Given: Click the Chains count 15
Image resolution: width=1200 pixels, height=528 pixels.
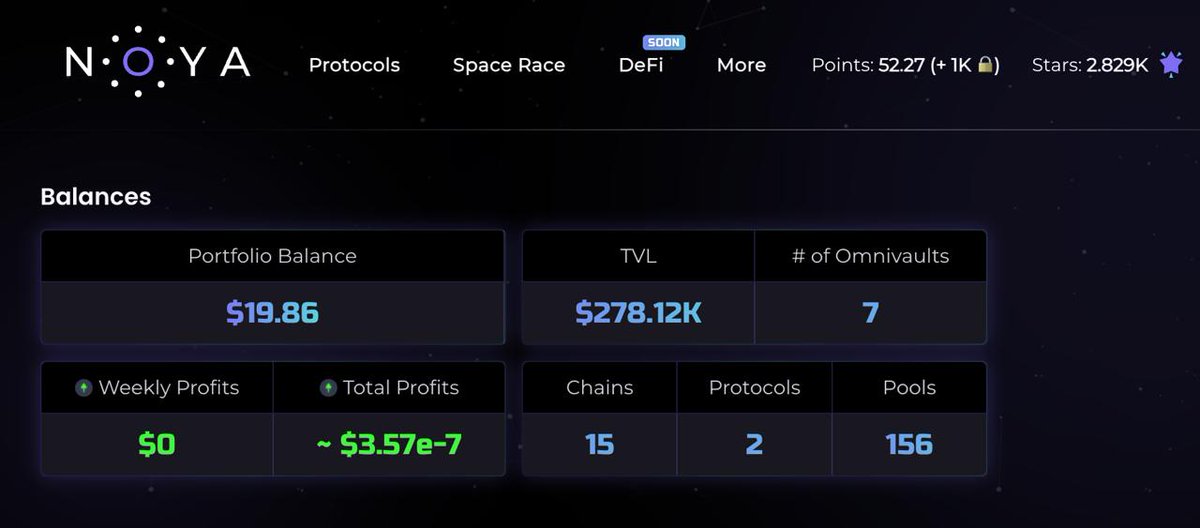Looking at the screenshot, I should [x=599, y=444].
